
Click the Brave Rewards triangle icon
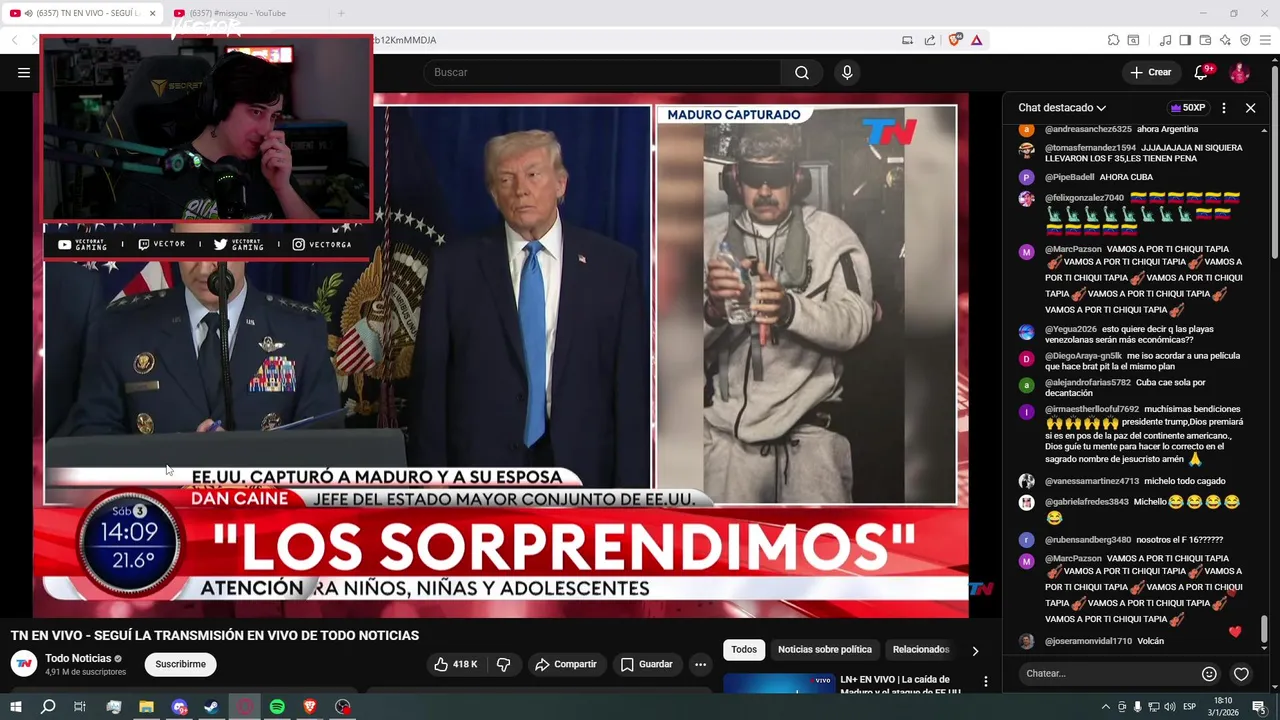pos(976,40)
